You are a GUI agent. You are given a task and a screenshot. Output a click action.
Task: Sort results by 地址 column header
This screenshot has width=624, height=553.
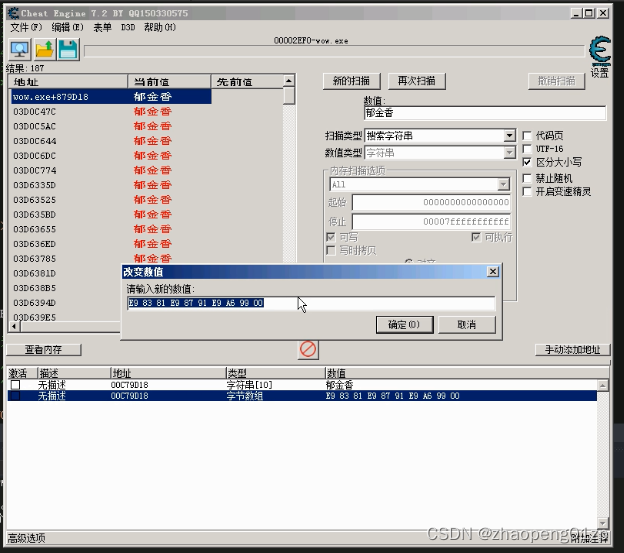(x=68, y=82)
